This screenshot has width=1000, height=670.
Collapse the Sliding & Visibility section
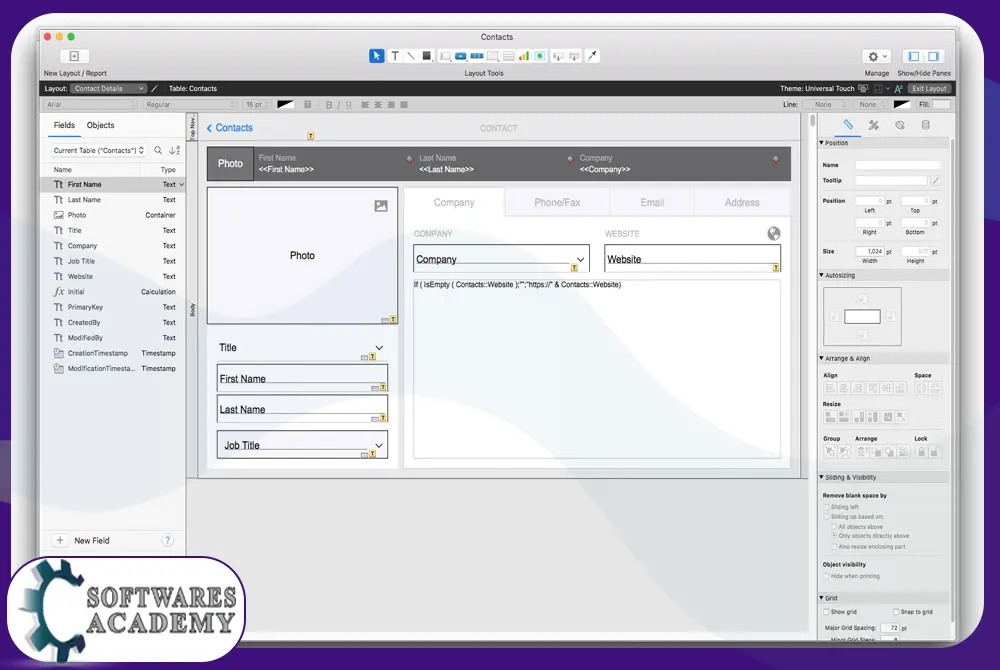coord(821,477)
